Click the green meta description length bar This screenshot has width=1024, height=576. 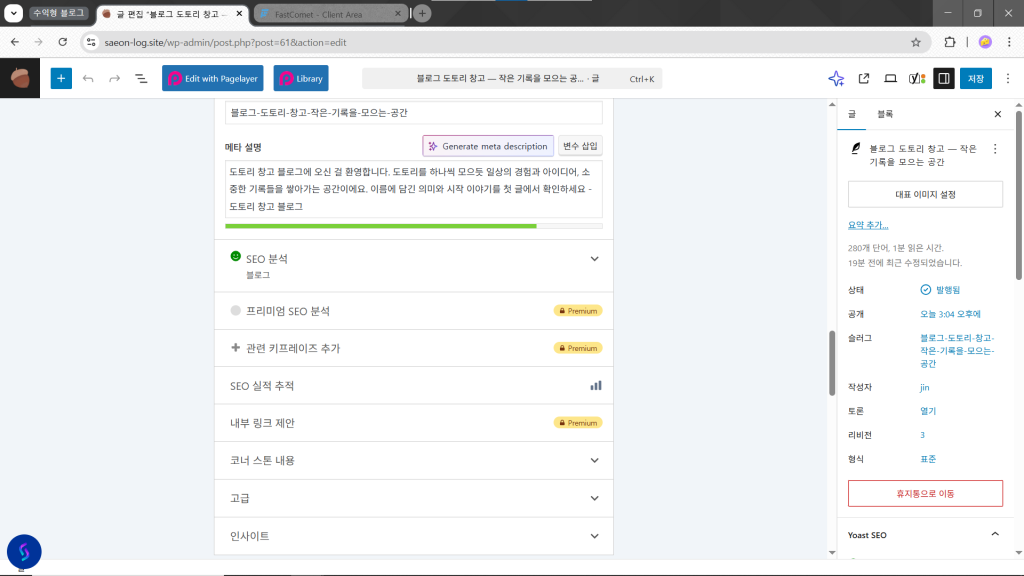[x=382, y=226]
